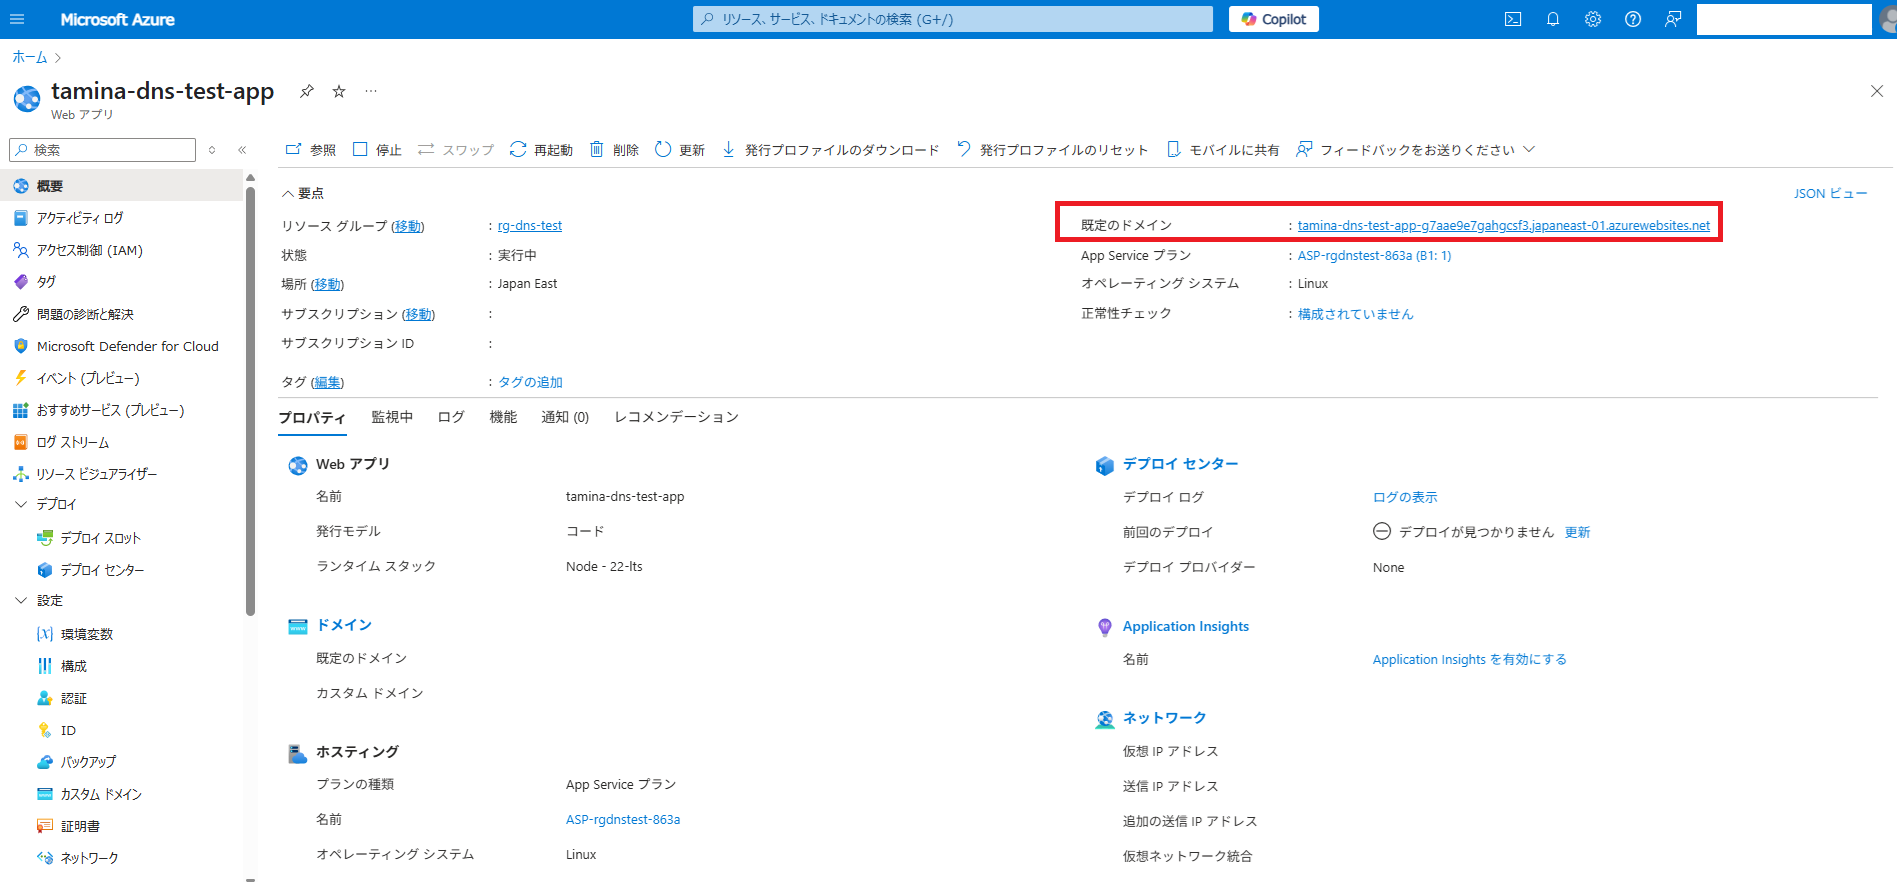Open the settings gear in header
The width and height of the screenshot is (1897, 882).
(1593, 19)
